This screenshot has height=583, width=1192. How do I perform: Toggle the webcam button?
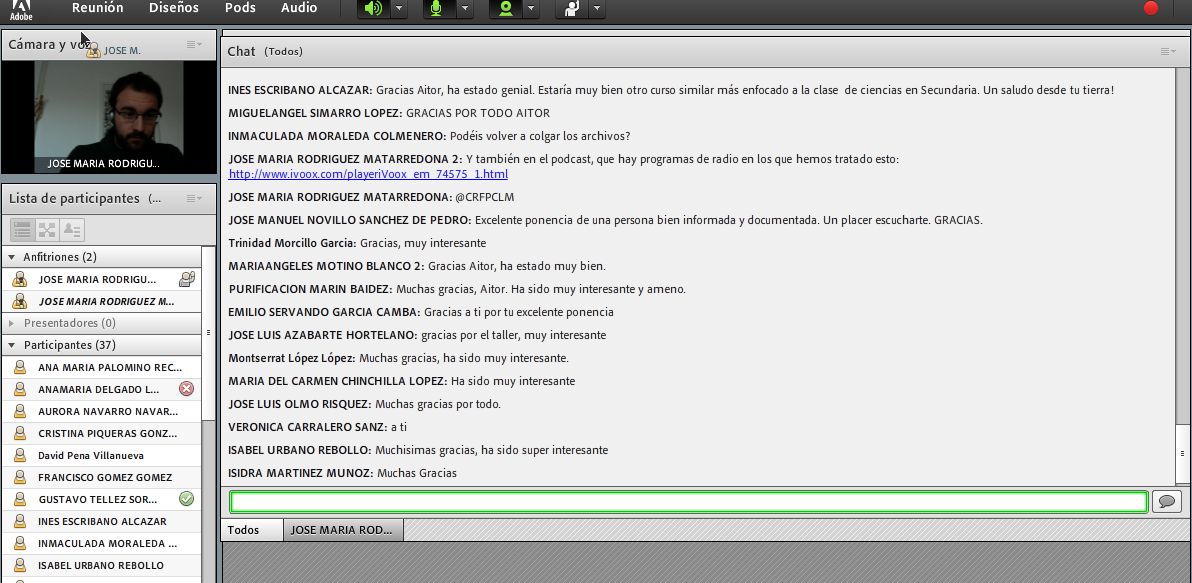pos(506,8)
